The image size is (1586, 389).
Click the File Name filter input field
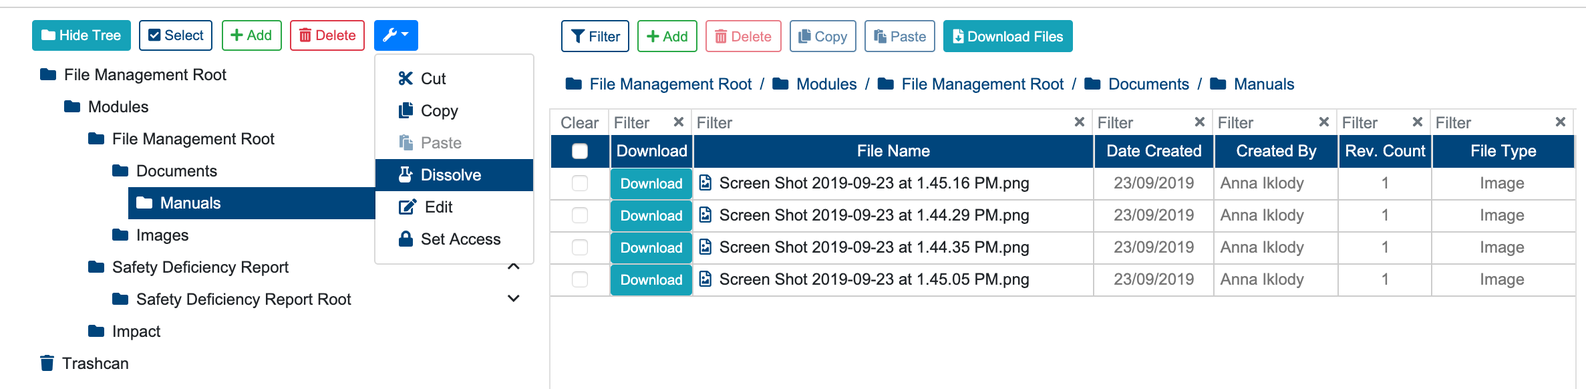[x=883, y=122]
